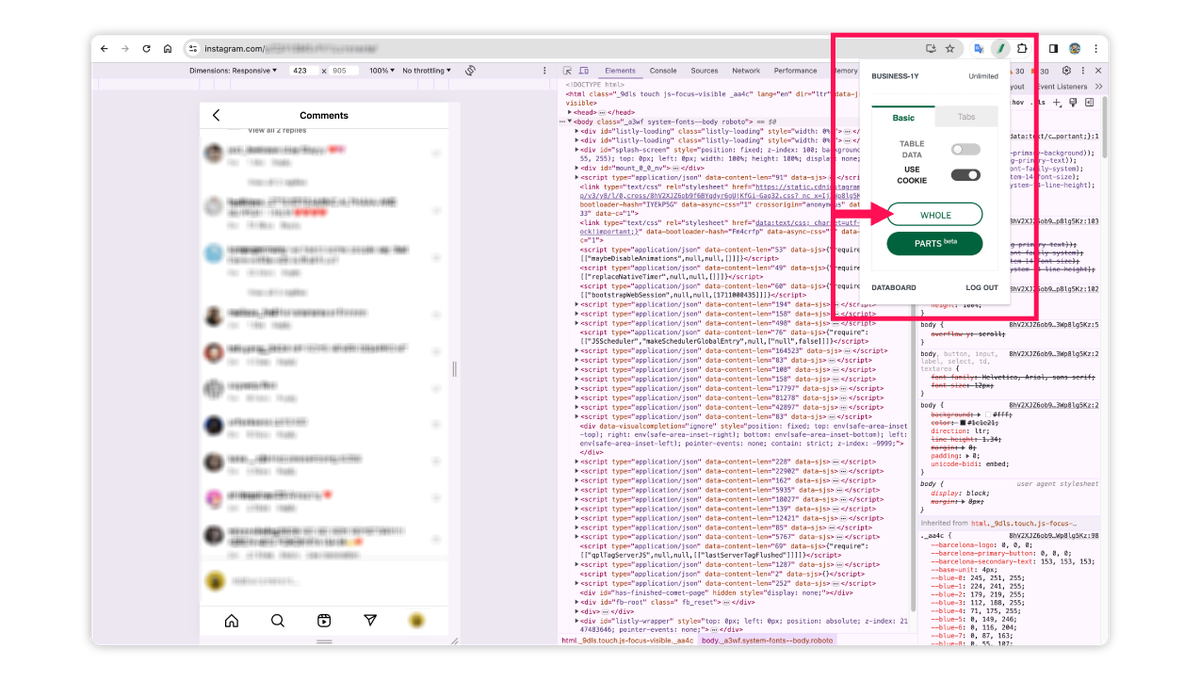Open the 100% zoom dropdown

[381, 71]
